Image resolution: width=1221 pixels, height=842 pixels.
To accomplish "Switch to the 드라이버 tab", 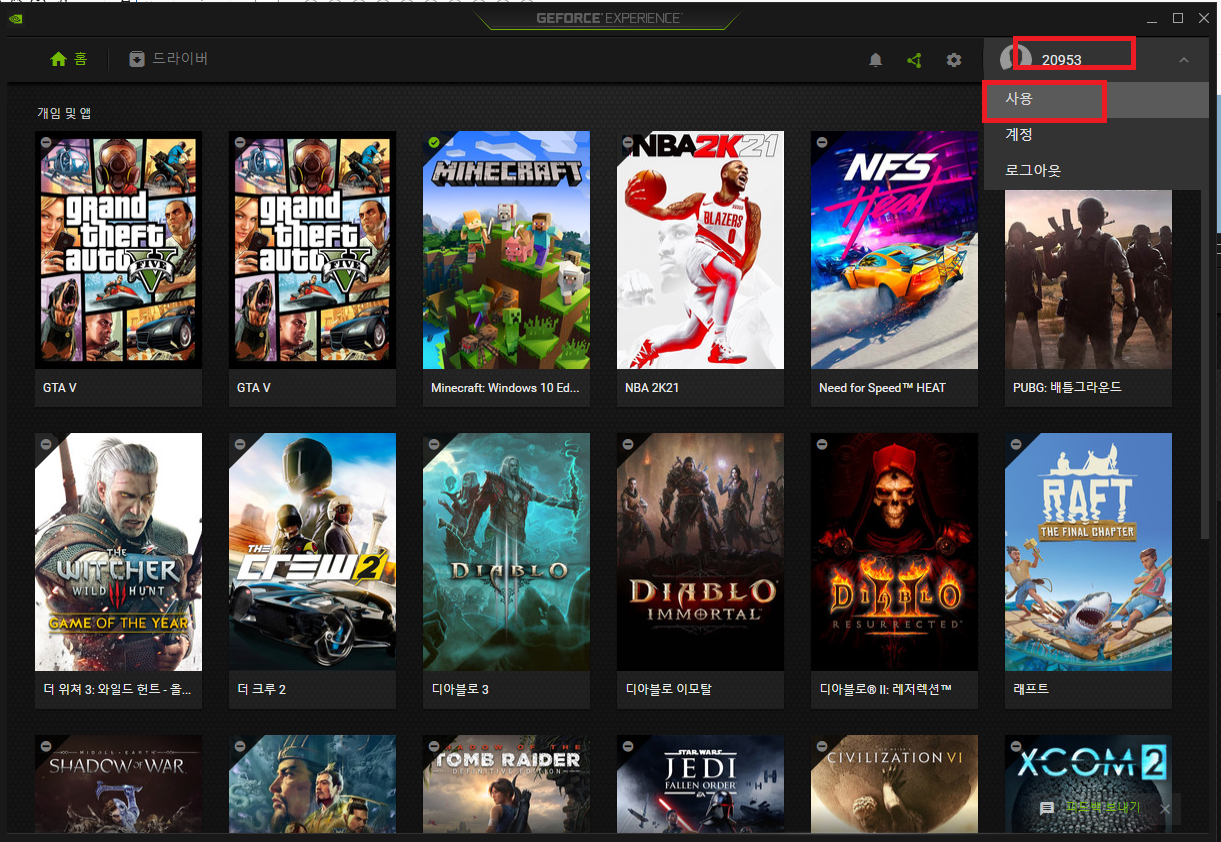I will 169,59.
